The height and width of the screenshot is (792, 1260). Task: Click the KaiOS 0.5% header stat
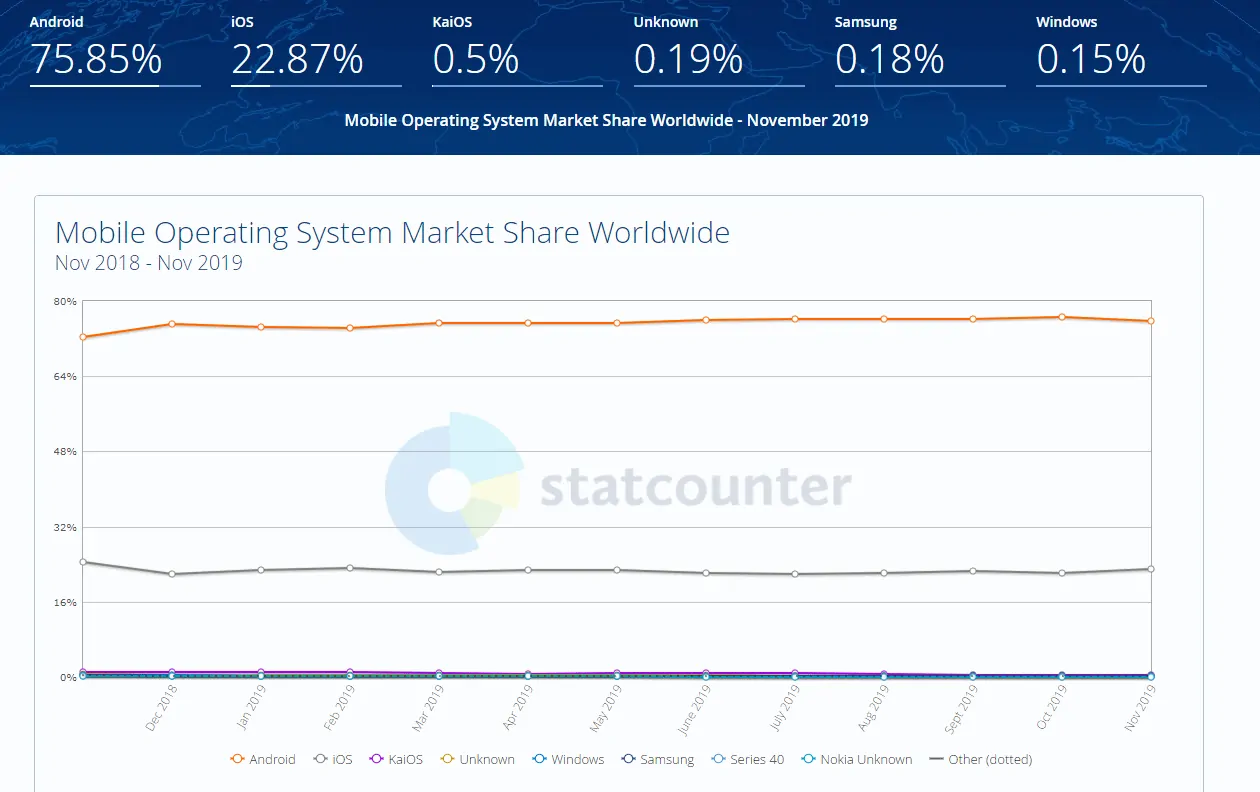pyautogui.click(x=475, y=60)
